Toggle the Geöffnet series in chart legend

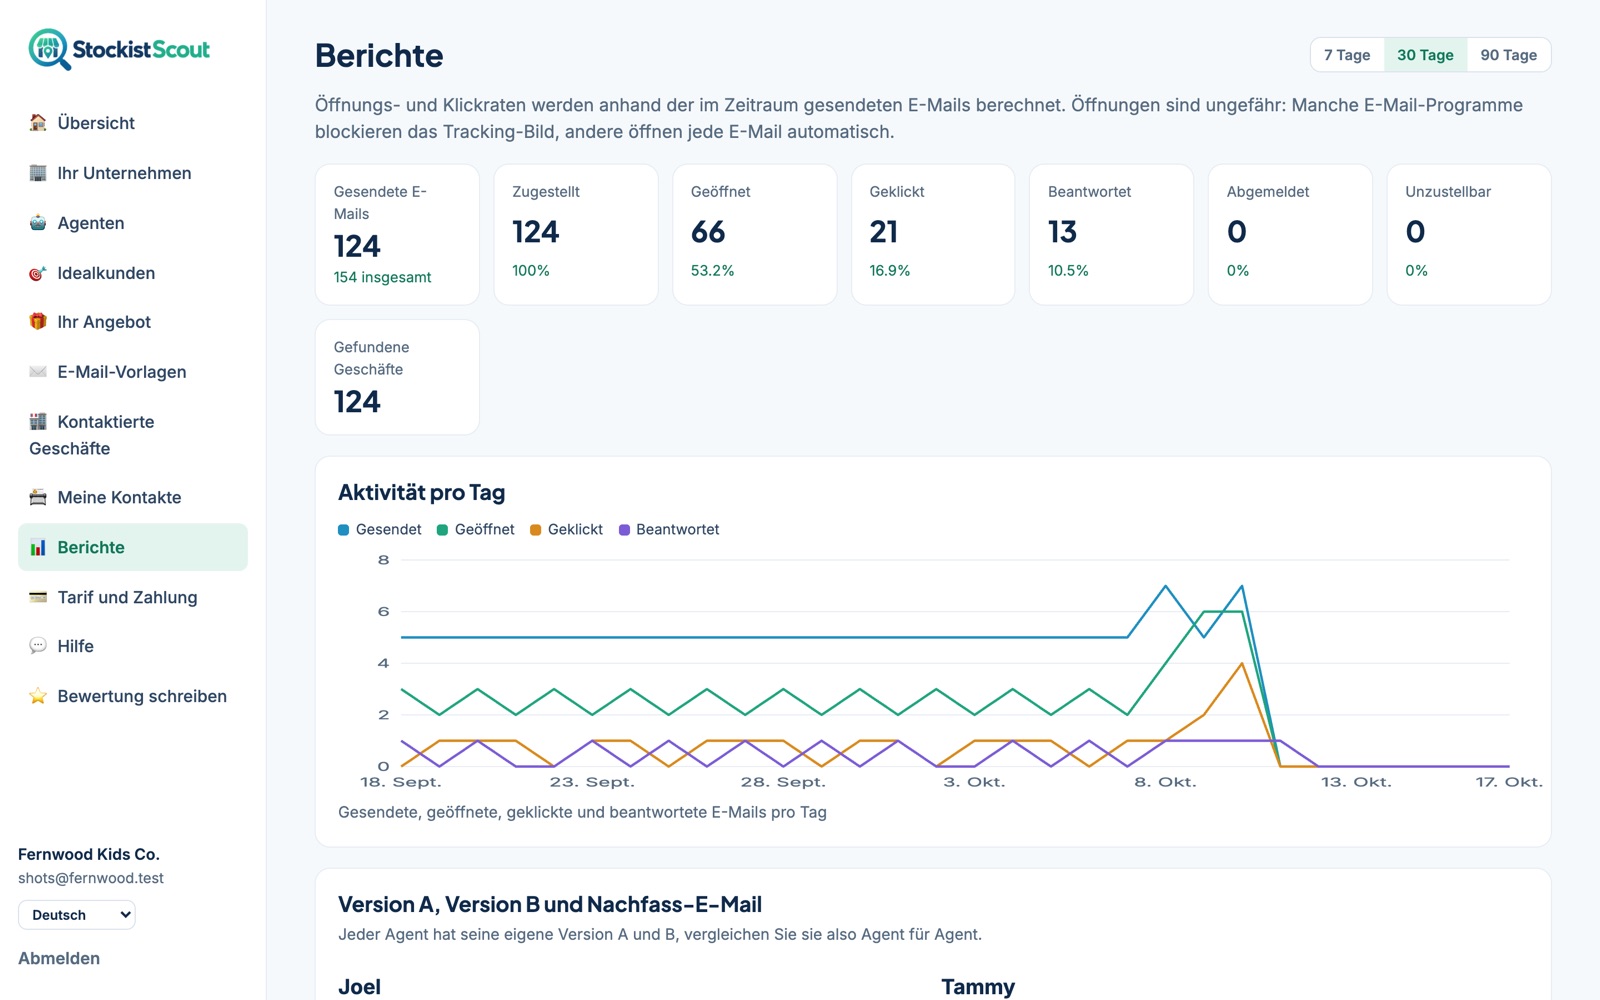tap(476, 530)
